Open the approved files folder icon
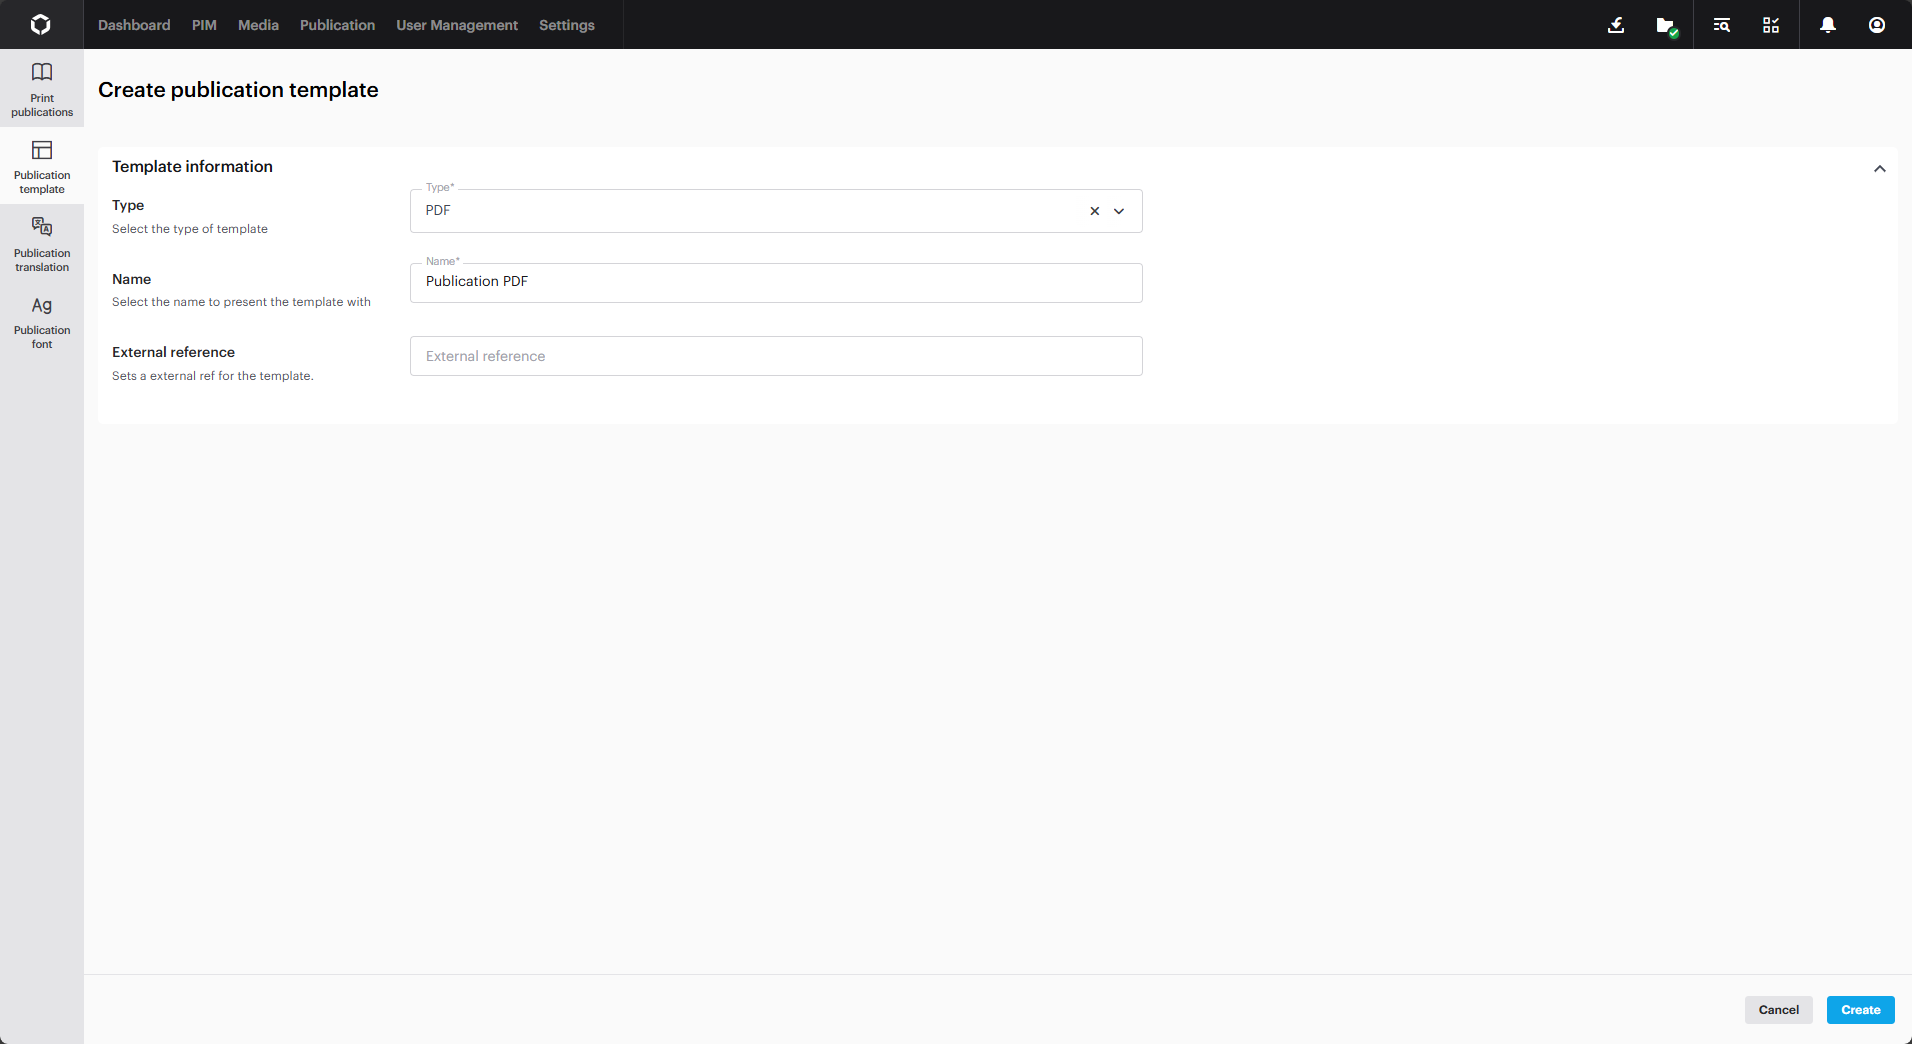 pos(1667,25)
